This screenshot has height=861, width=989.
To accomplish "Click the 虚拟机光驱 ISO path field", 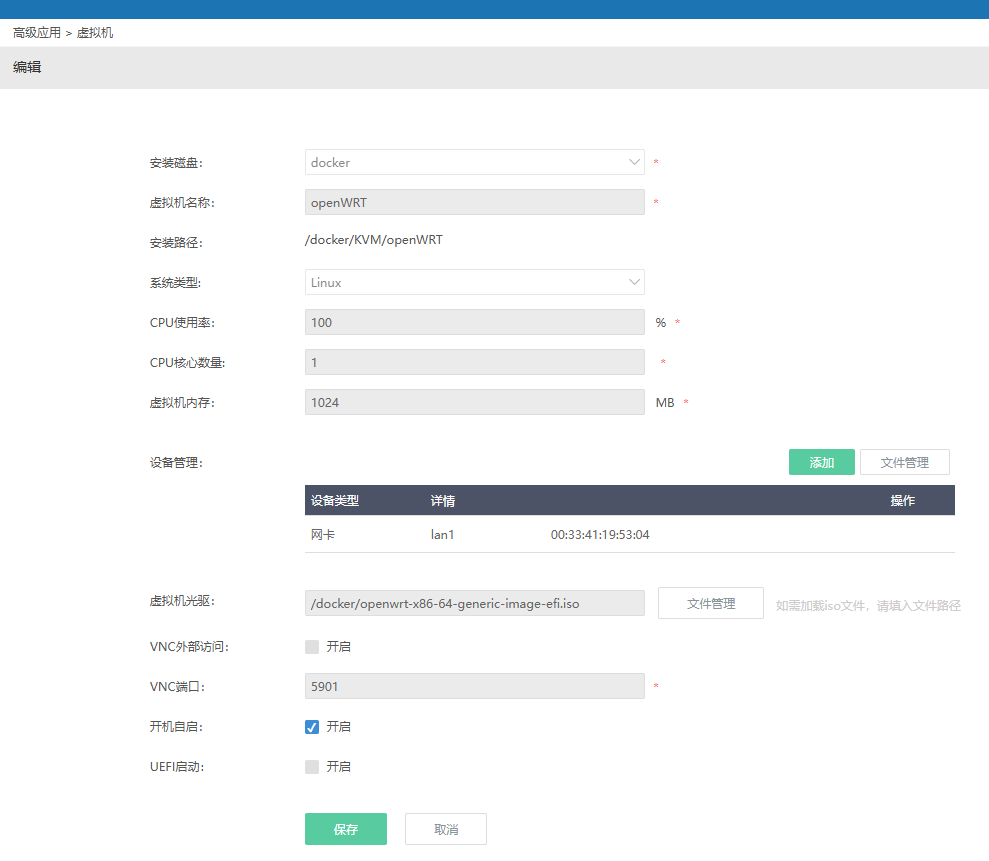I will coord(474,603).
